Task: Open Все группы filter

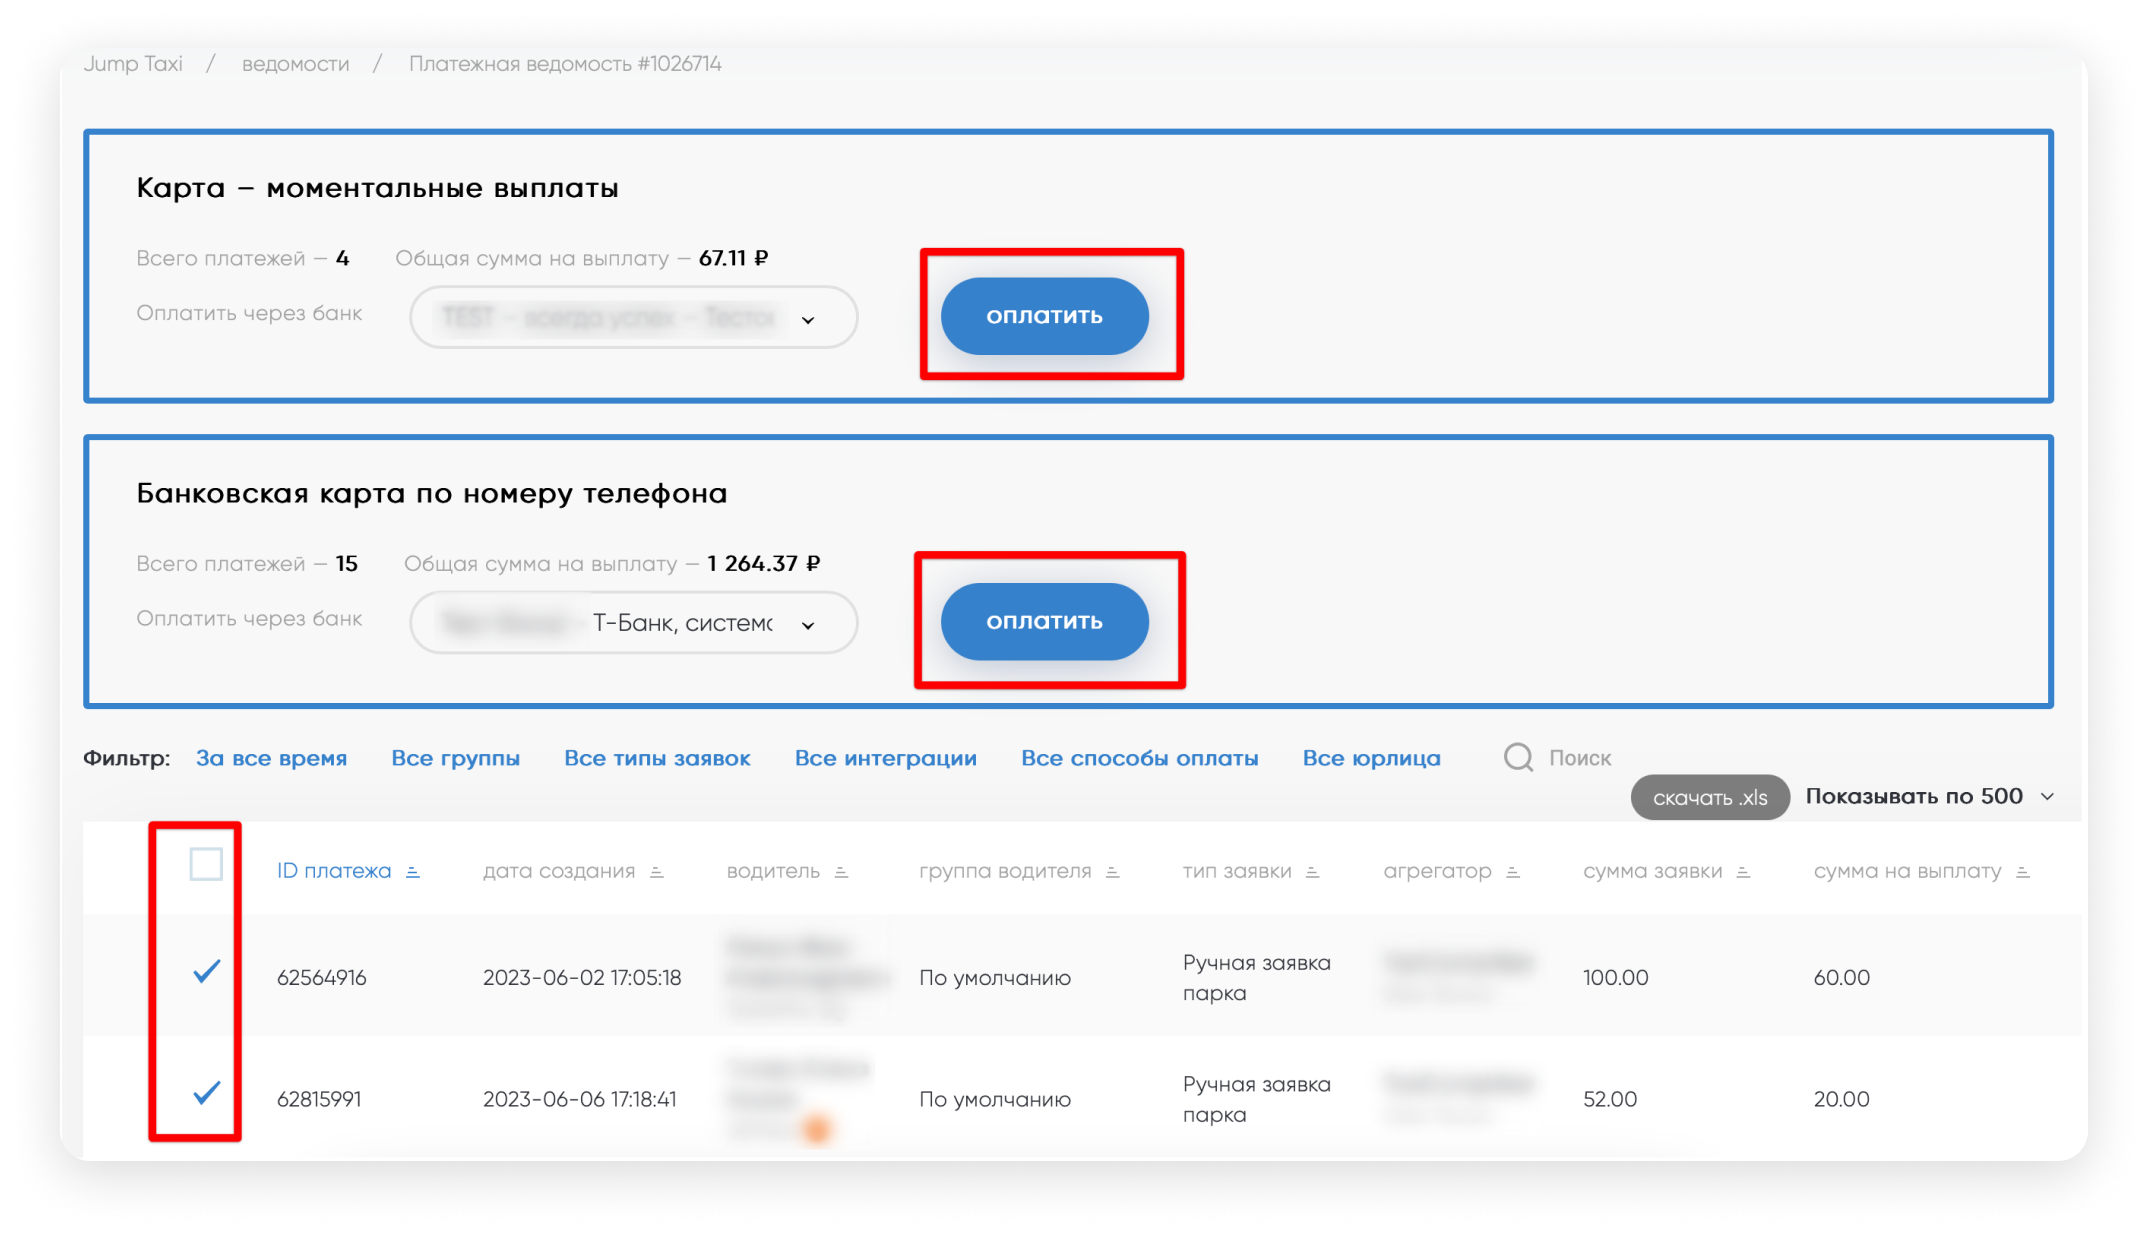Action: pos(455,758)
